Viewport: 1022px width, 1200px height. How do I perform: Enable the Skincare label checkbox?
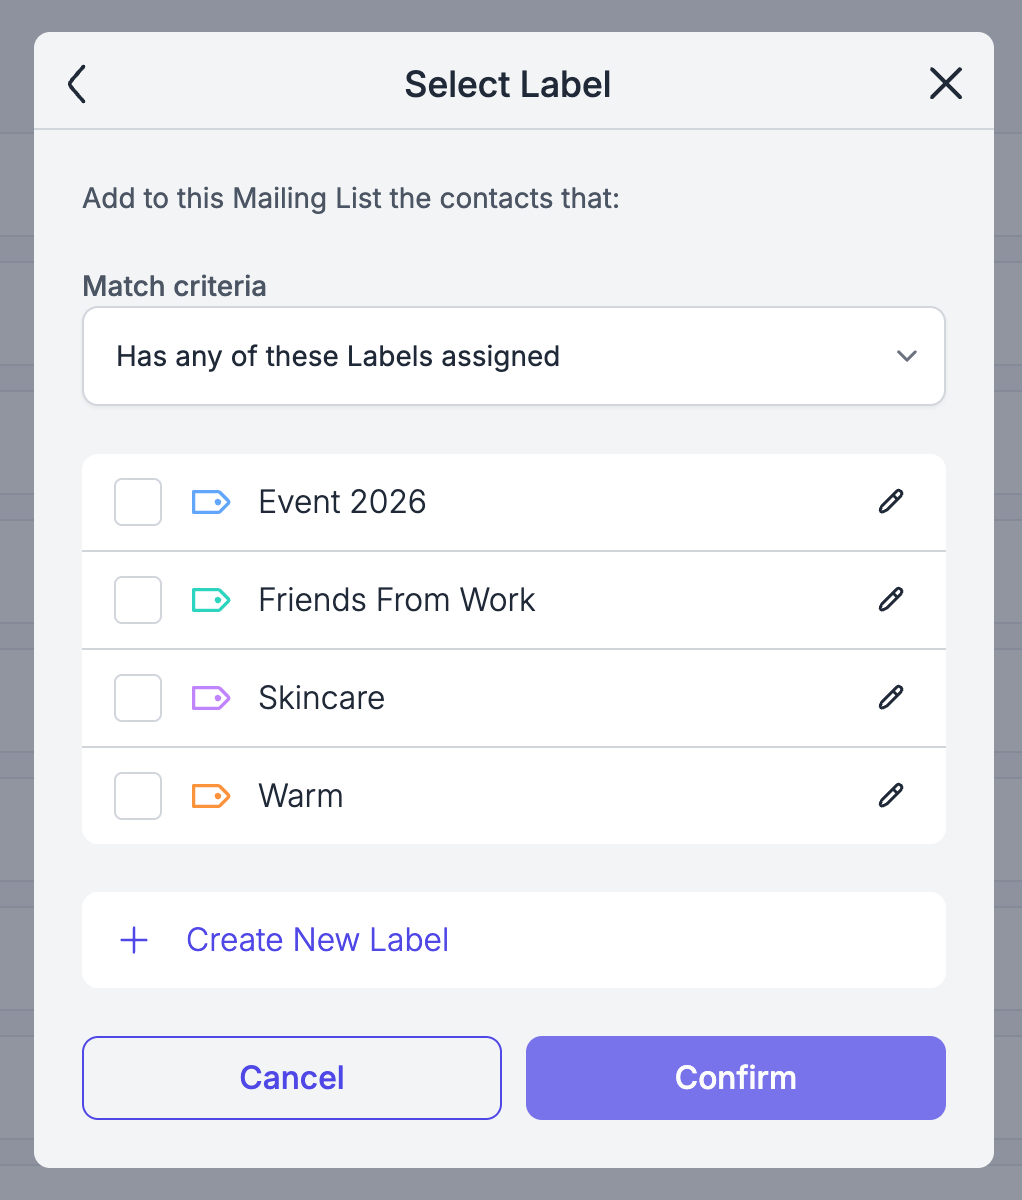(138, 698)
